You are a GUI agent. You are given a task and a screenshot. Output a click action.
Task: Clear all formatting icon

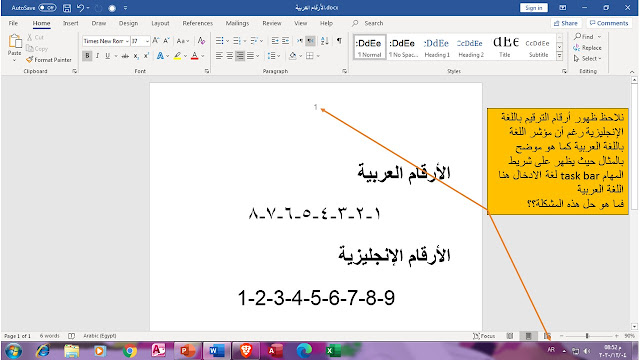point(201,41)
